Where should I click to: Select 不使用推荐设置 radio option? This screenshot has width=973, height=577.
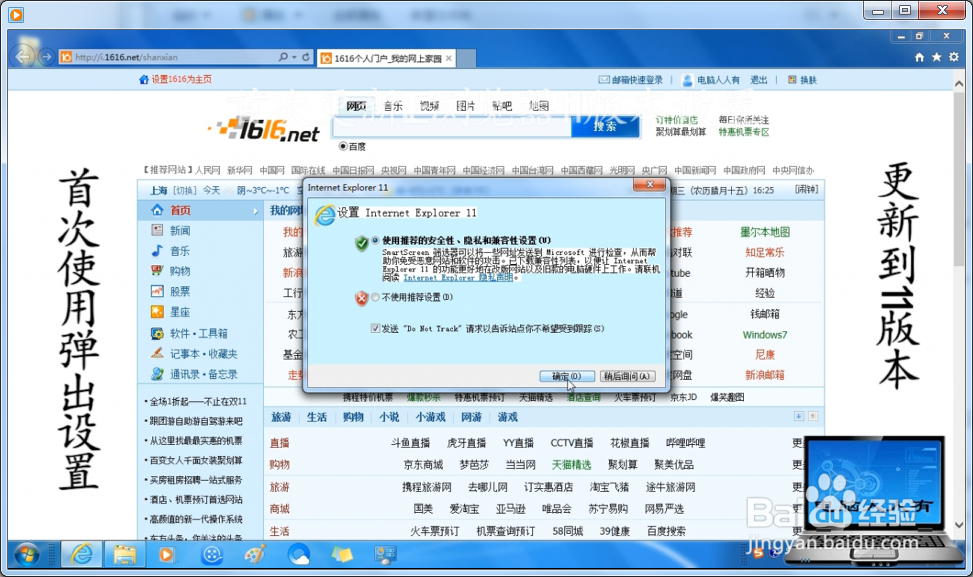pyautogui.click(x=375, y=297)
